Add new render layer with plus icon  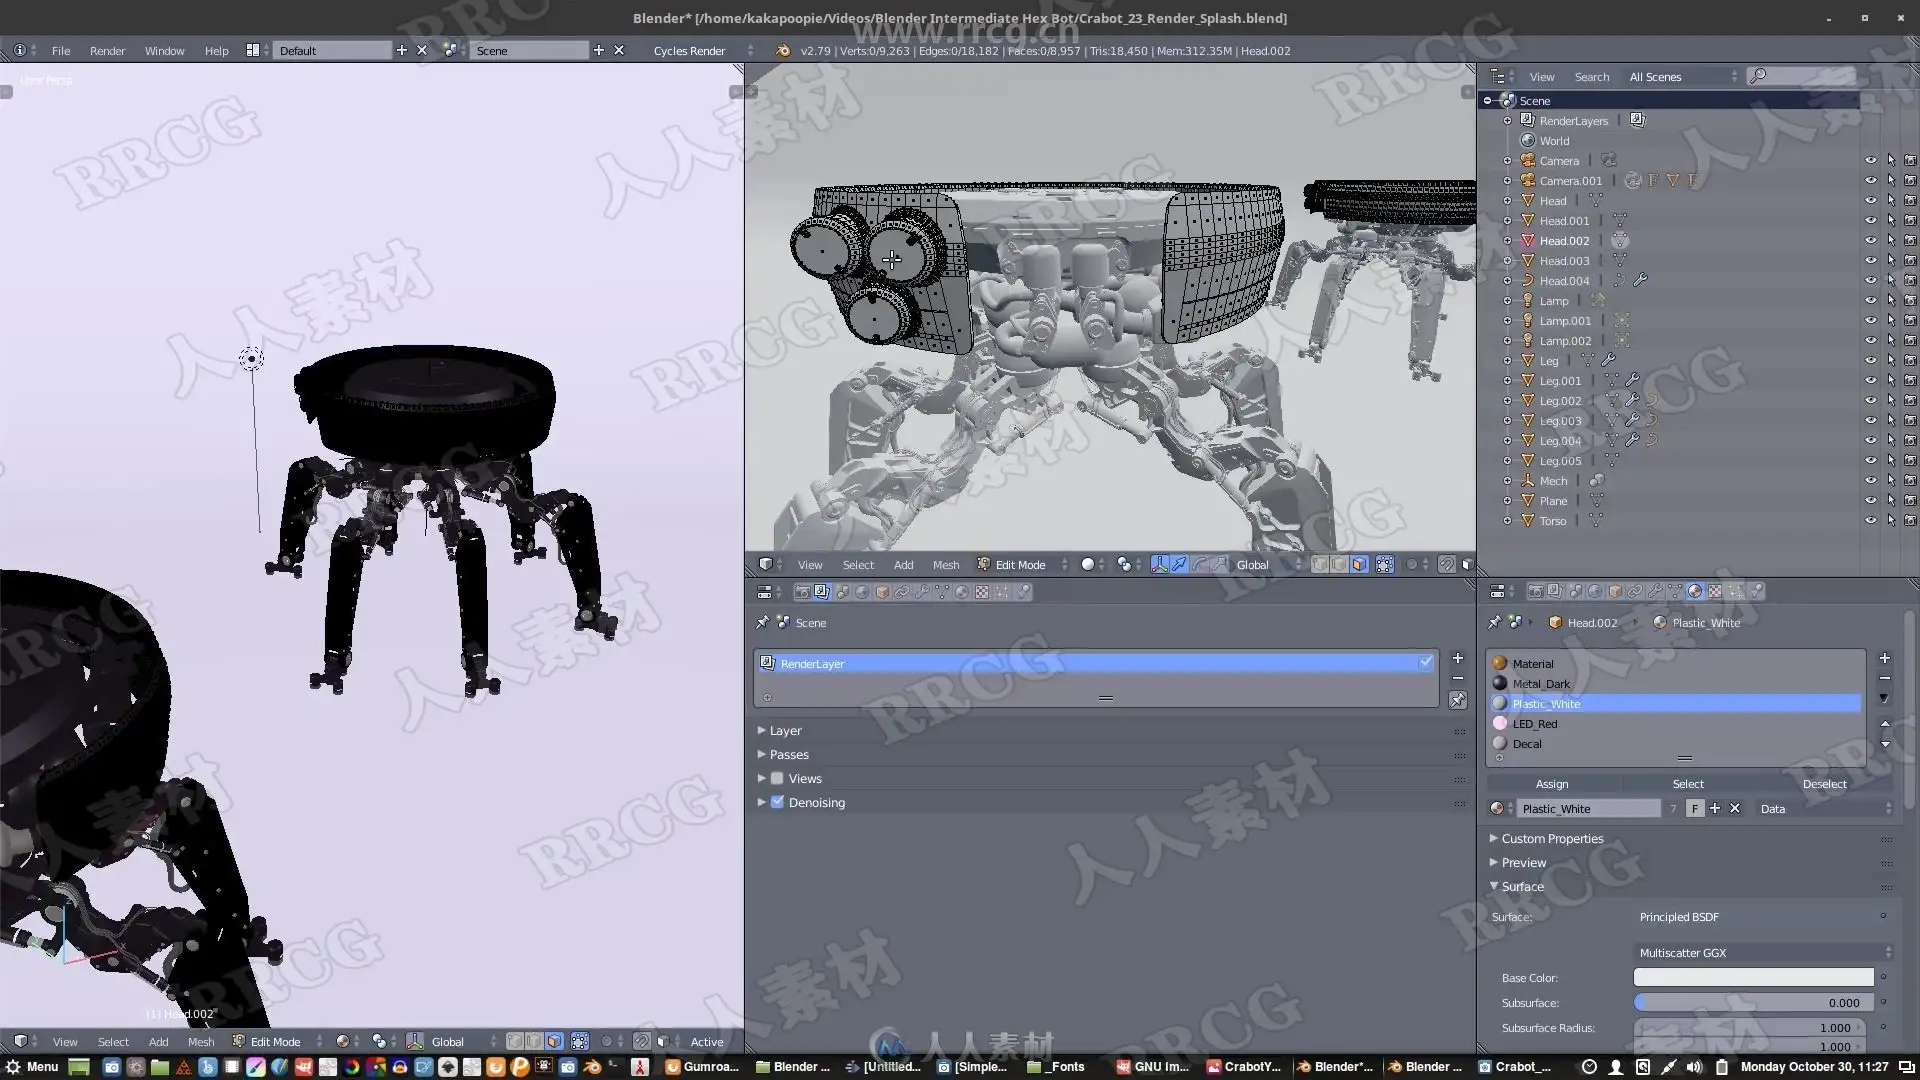click(1457, 658)
